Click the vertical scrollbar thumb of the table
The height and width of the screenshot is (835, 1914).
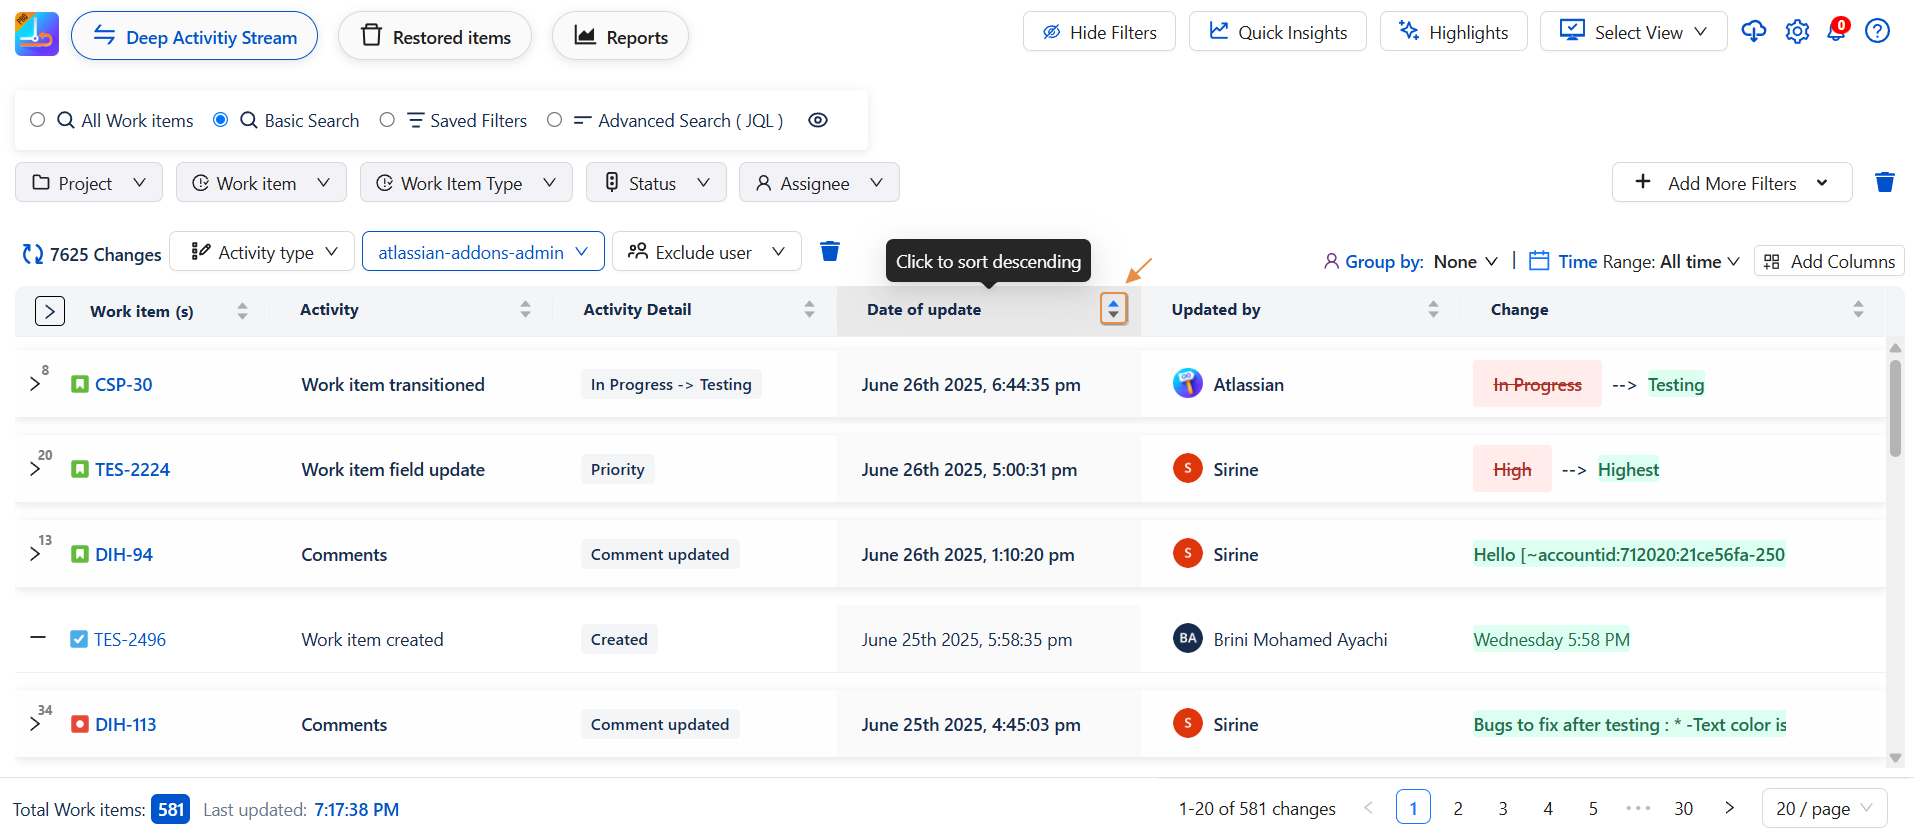point(1894,409)
